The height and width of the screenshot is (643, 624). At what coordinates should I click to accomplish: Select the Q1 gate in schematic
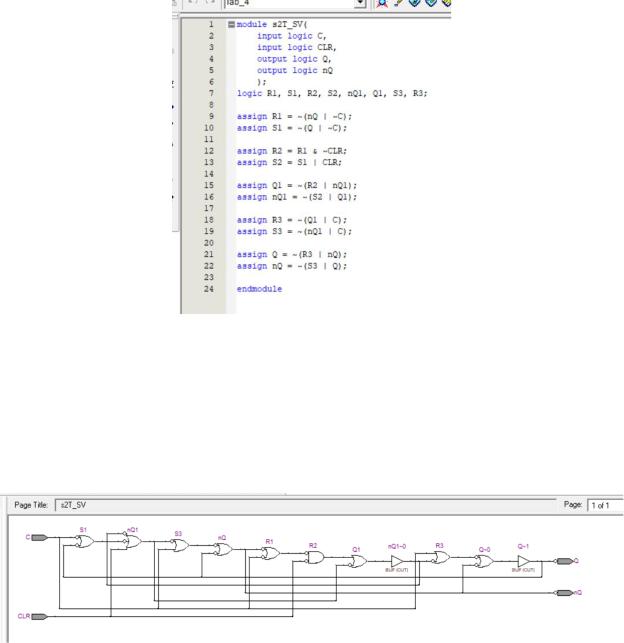click(358, 561)
